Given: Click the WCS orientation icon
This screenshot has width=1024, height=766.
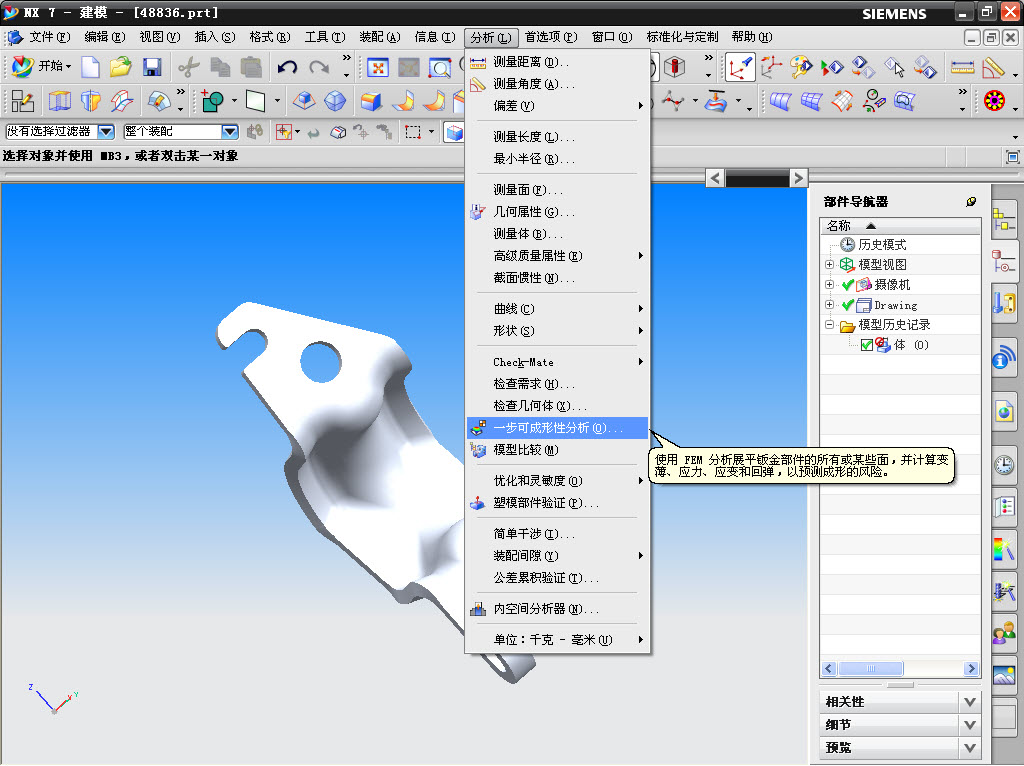Looking at the screenshot, I should click(x=740, y=67).
